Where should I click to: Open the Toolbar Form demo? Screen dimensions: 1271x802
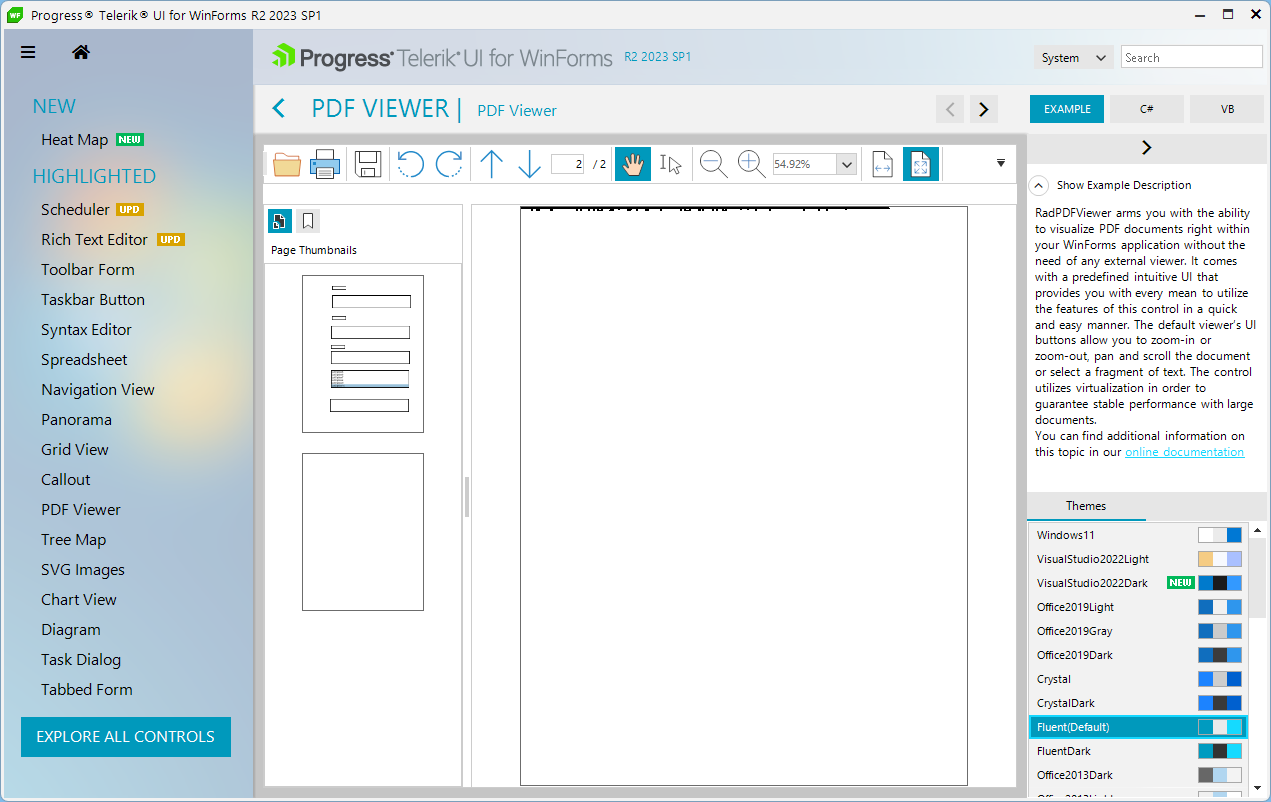click(88, 270)
